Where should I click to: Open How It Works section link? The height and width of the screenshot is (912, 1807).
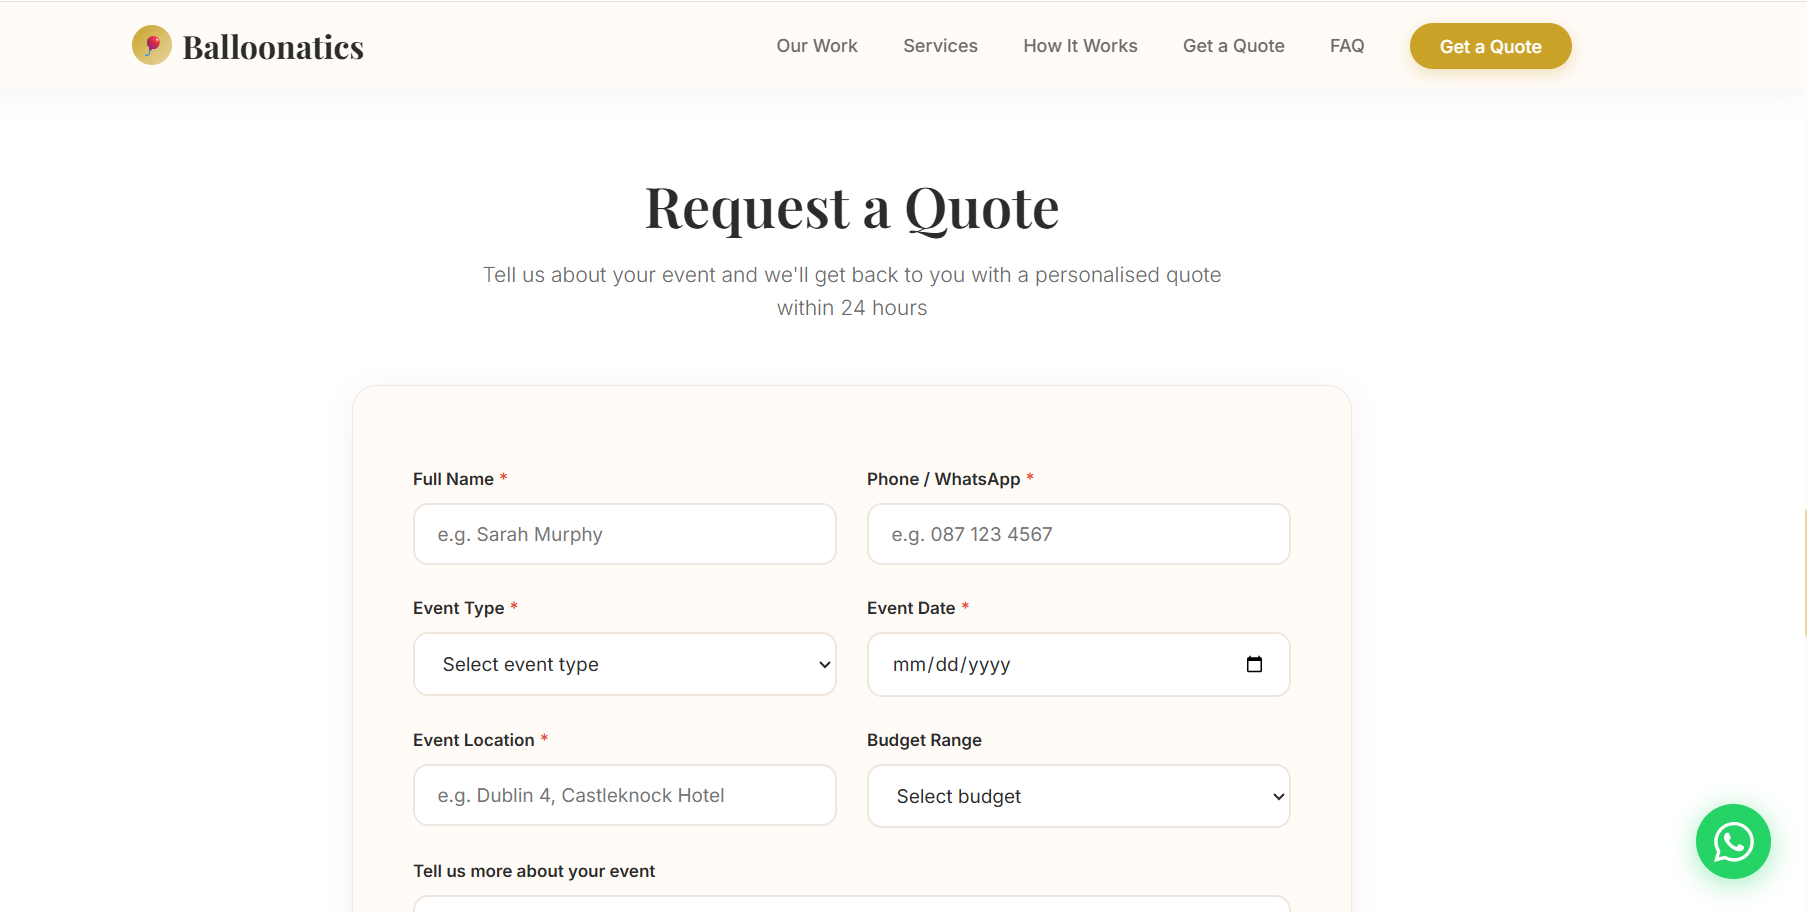[x=1080, y=46]
